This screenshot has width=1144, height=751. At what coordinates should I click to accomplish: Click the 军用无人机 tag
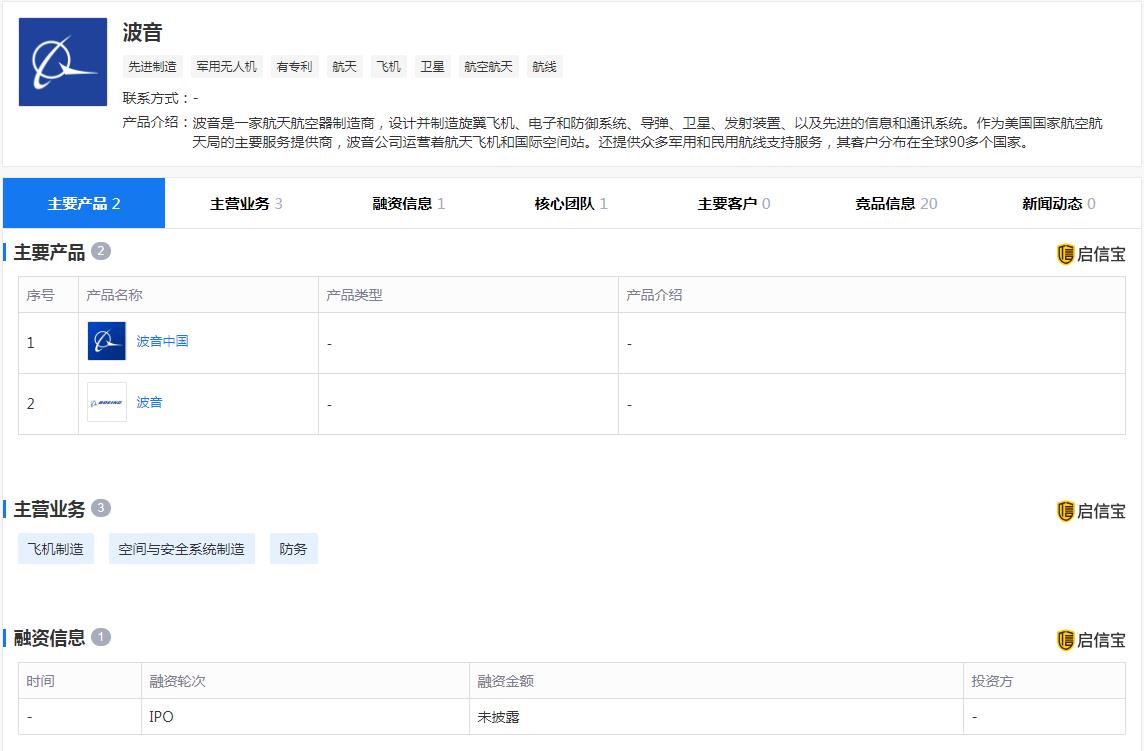tap(226, 66)
